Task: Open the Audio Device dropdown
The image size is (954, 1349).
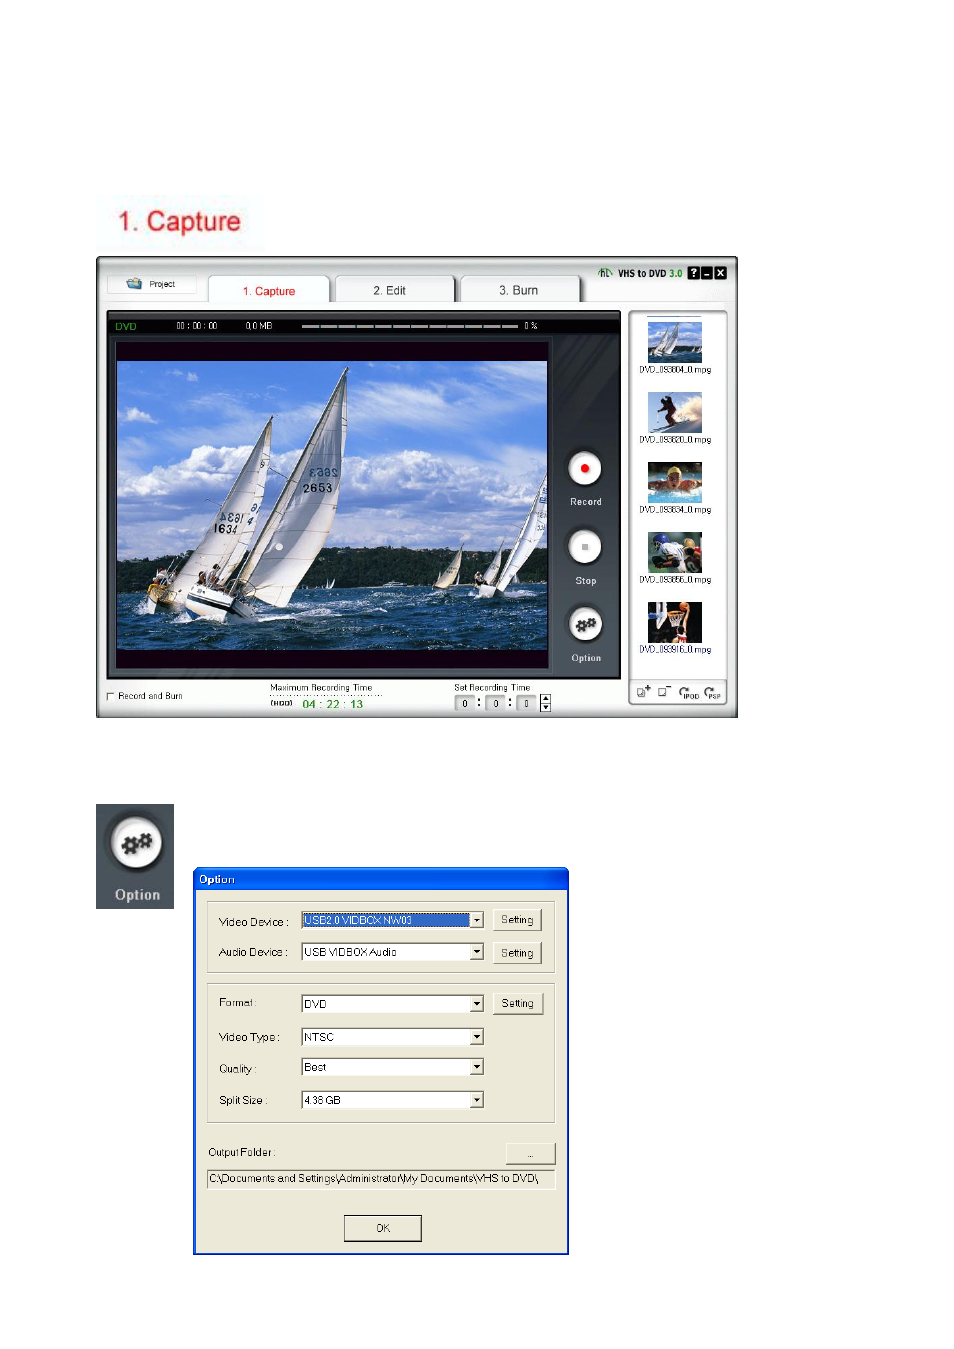Action: [x=477, y=952]
